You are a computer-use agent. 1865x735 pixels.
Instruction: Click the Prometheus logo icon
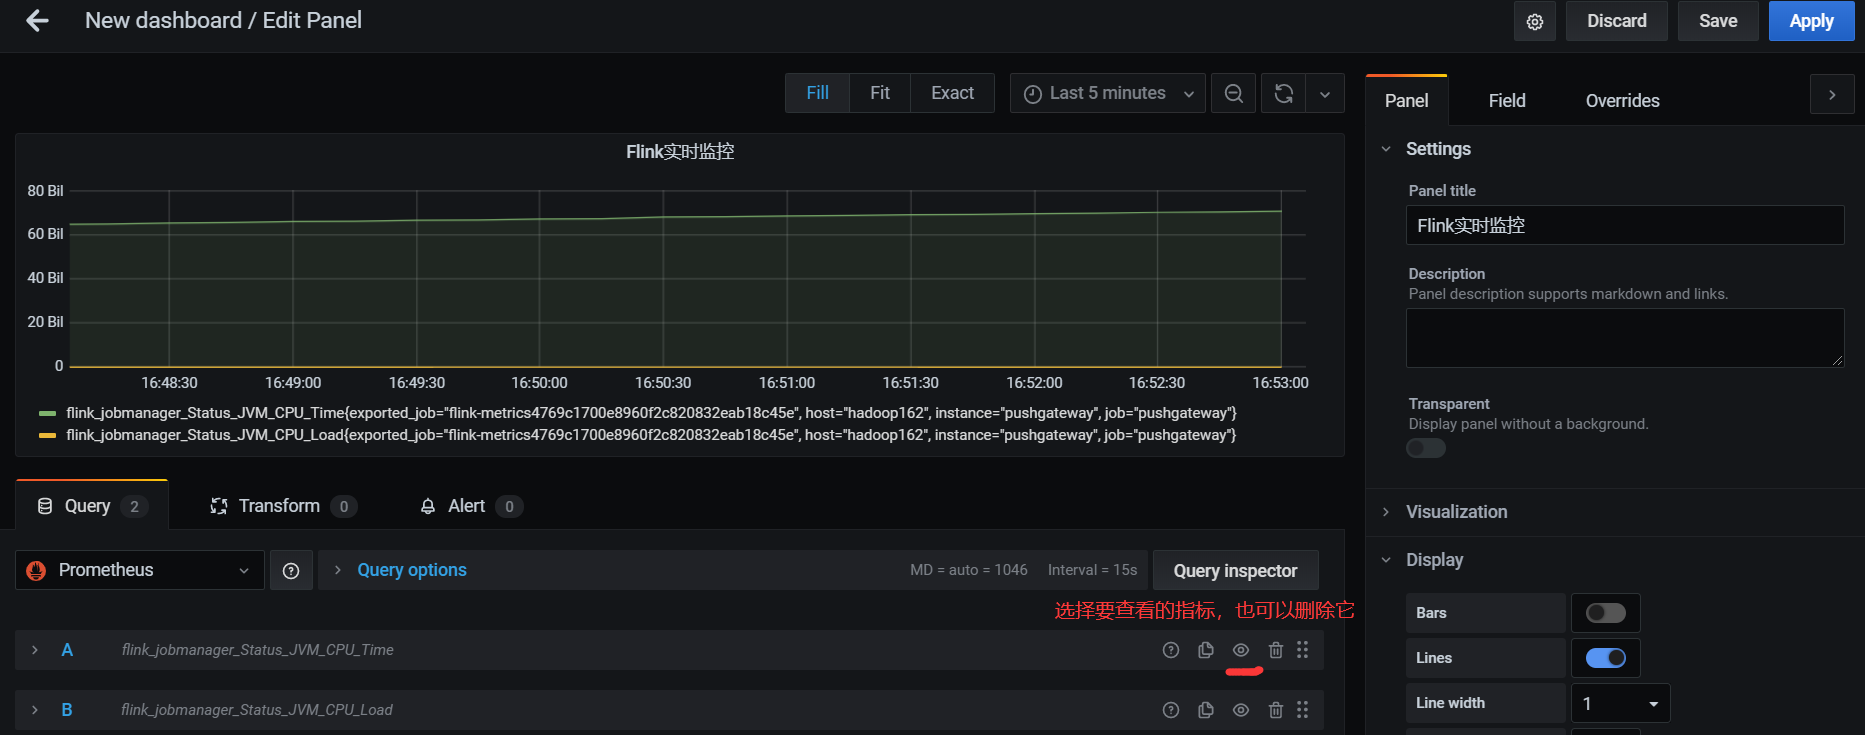point(36,570)
